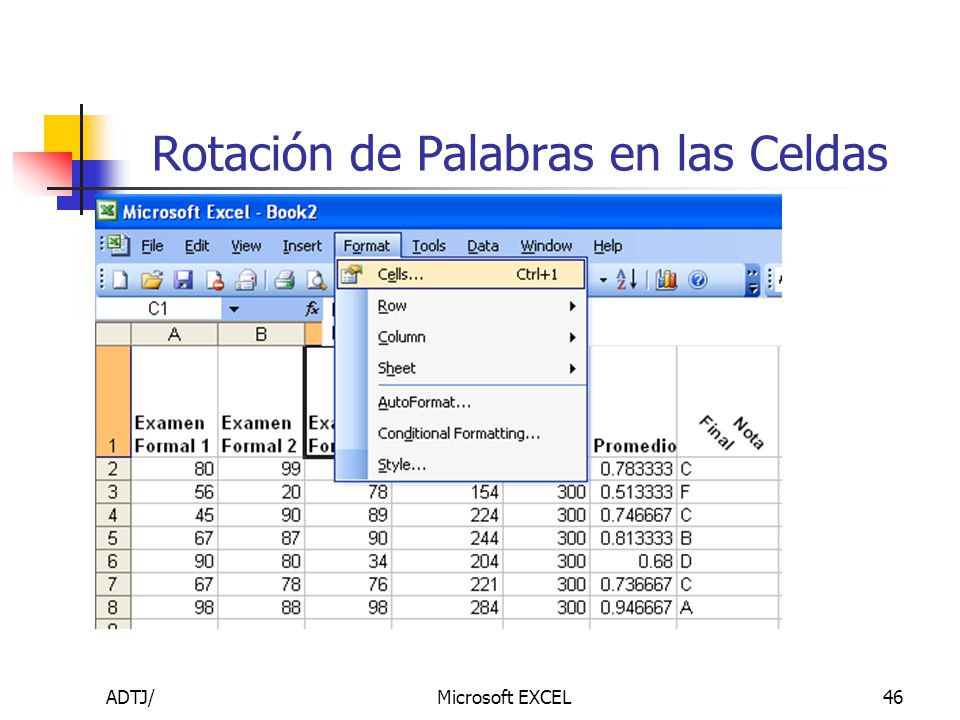This screenshot has height=720, width=960.
Task: Click the blue Help question mark icon
Action: pos(698,280)
